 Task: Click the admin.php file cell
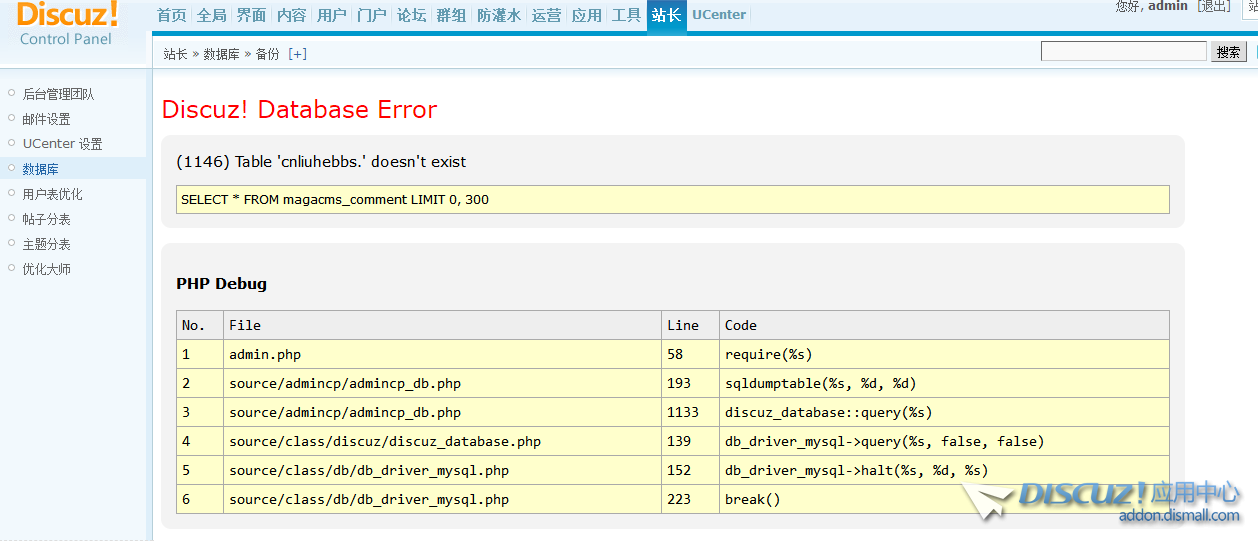click(442, 354)
